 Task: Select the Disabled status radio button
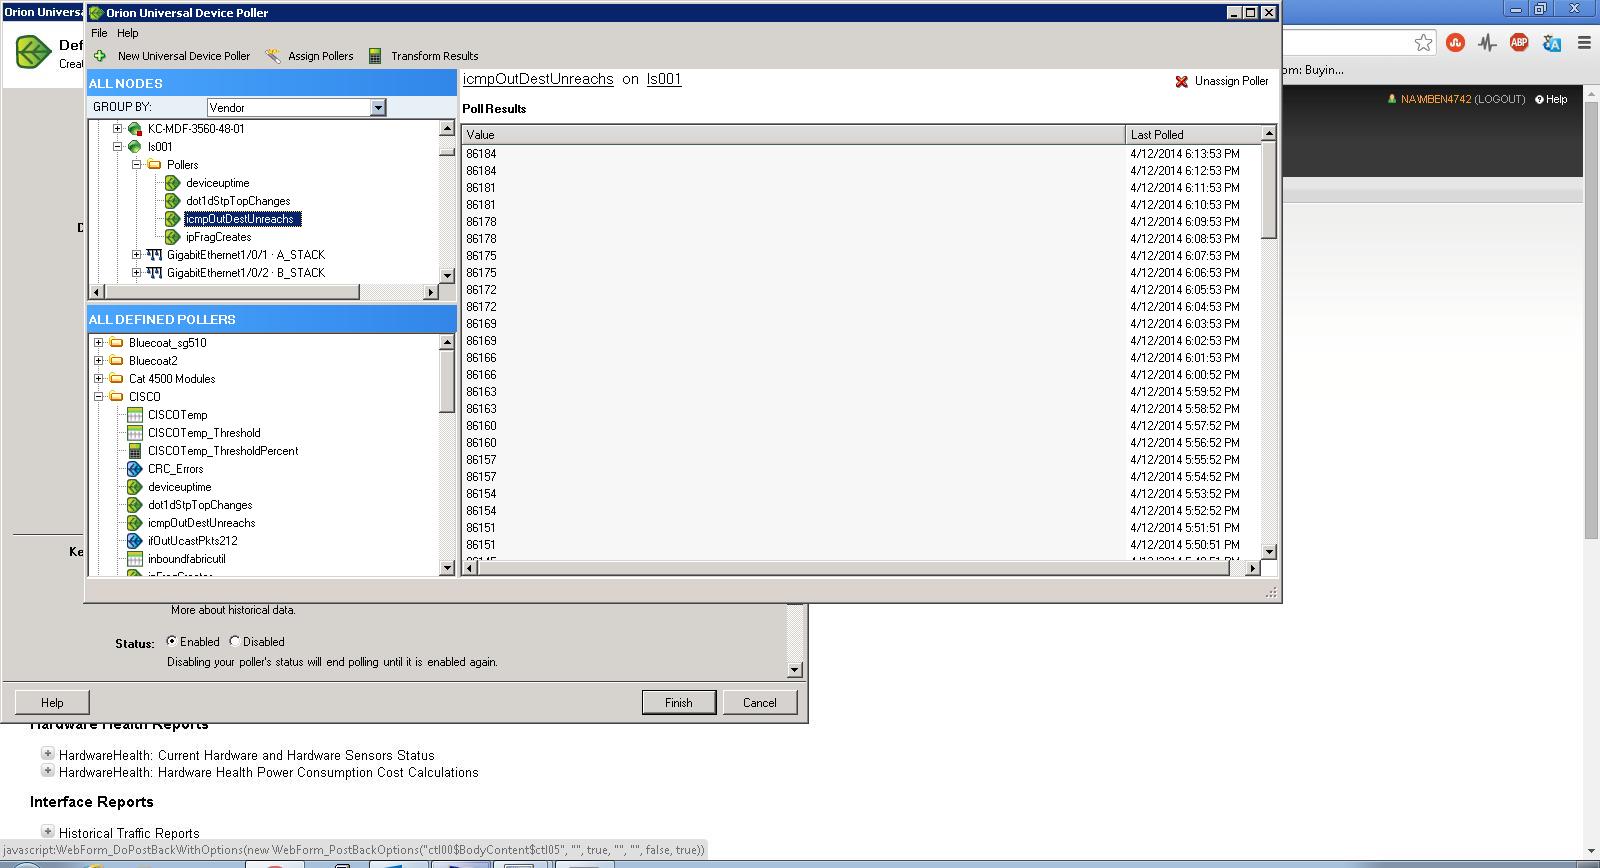tap(234, 641)
